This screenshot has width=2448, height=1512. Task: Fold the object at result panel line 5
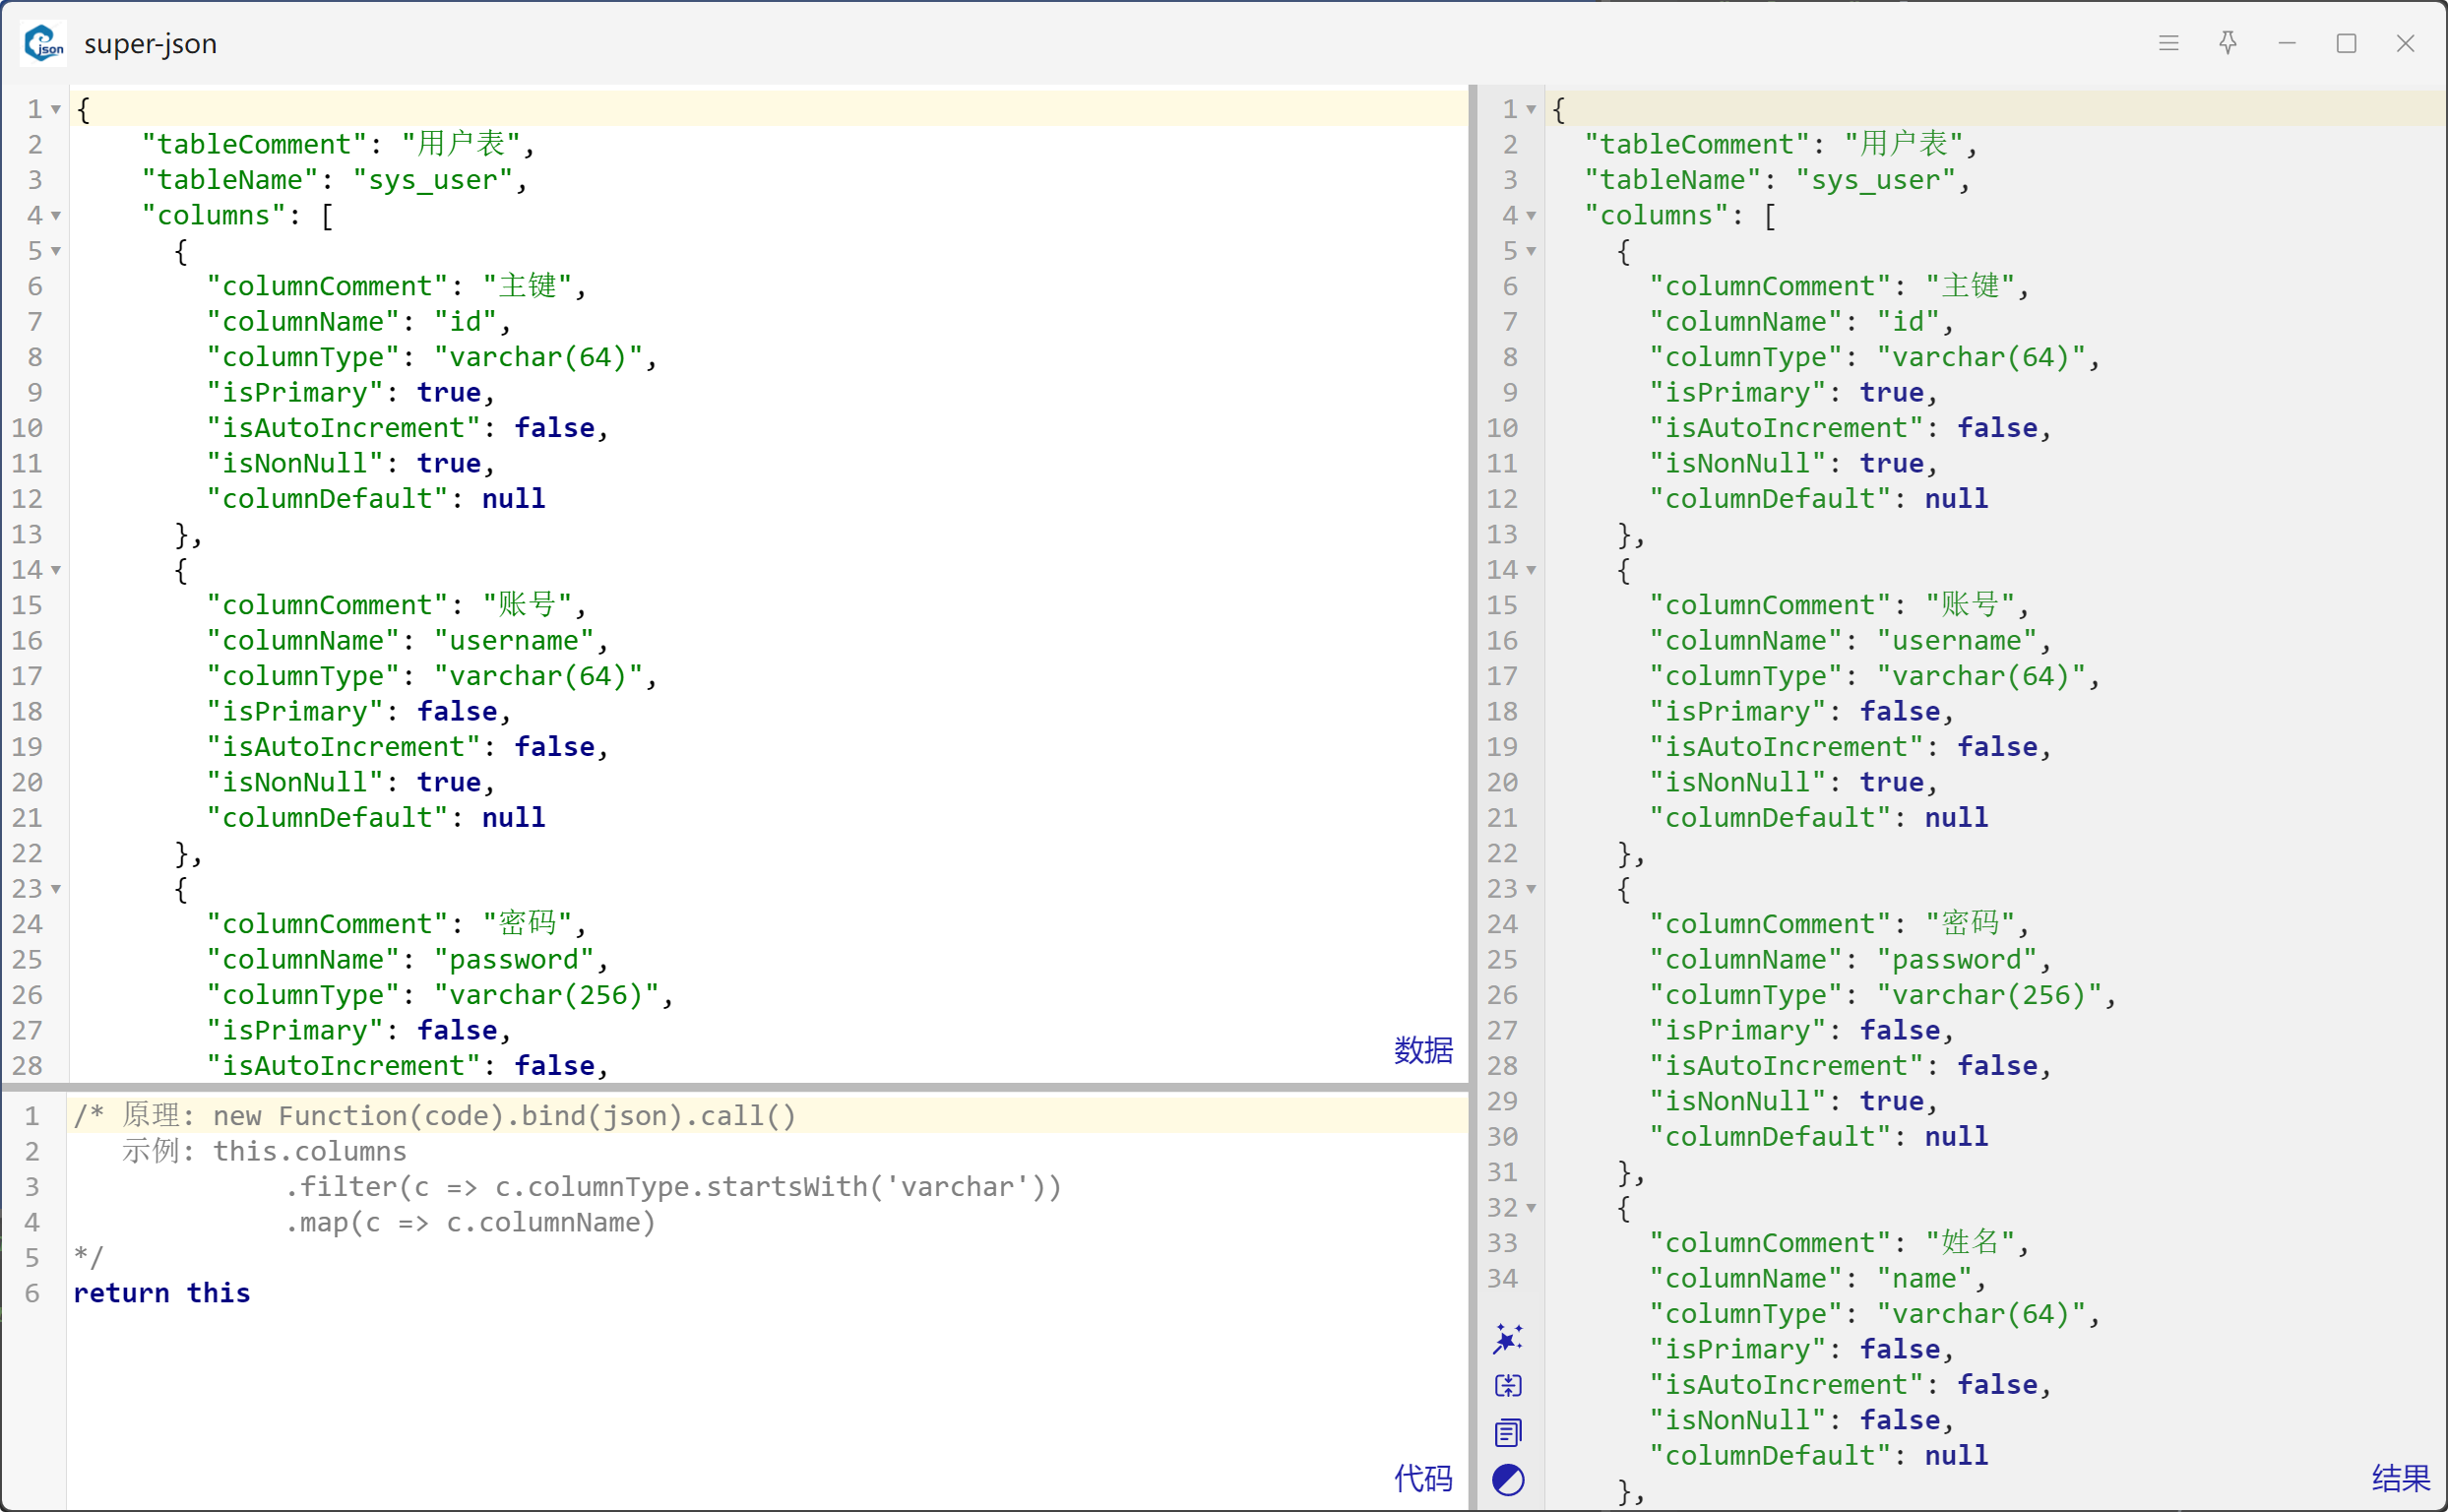[1531, 251]
